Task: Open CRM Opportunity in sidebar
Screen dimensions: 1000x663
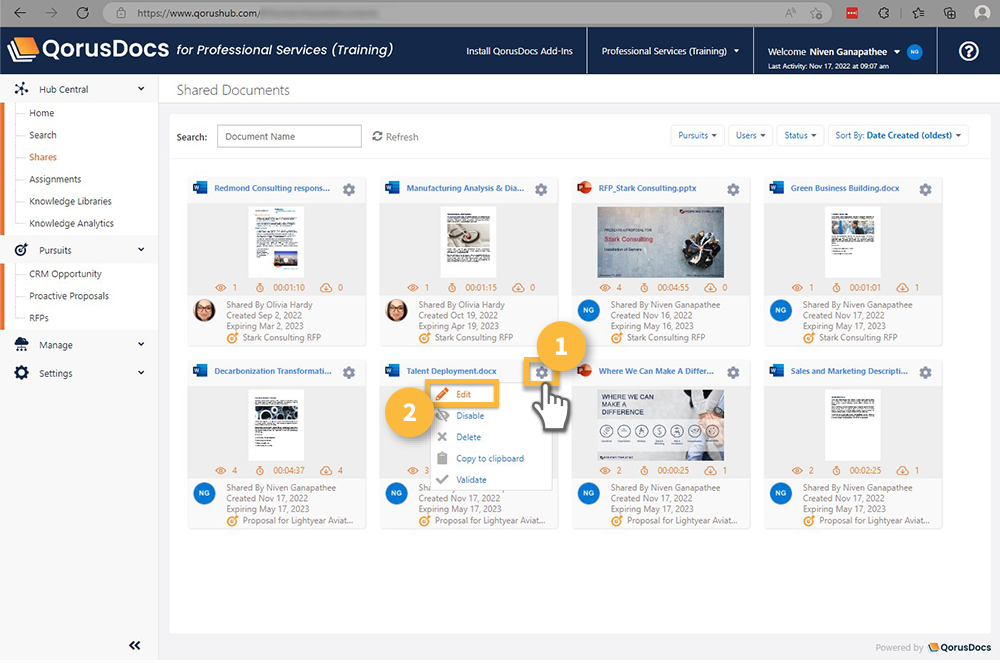Action: point(65,273)
